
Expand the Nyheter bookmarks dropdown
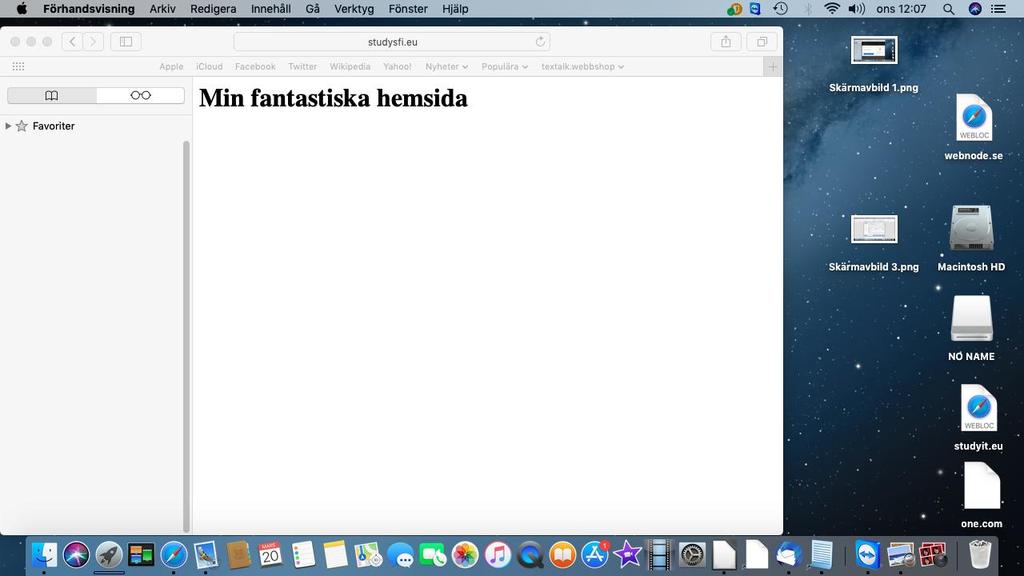coord(446,67)
